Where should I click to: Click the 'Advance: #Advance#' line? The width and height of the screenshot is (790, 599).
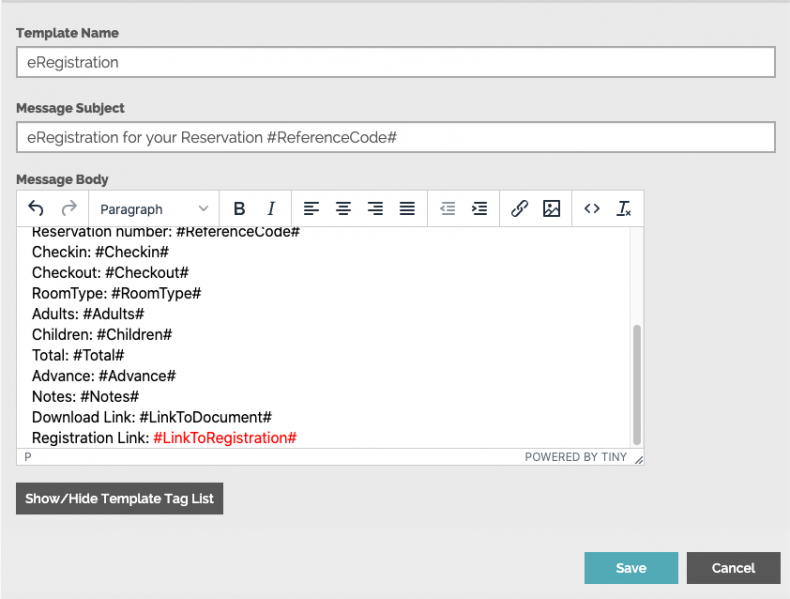pos(104,376)
